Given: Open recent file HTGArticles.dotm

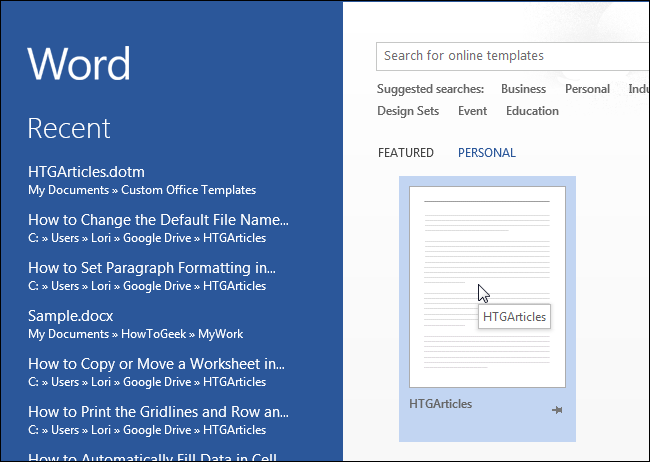Looking at the screenshot, I should coord(86,172).
